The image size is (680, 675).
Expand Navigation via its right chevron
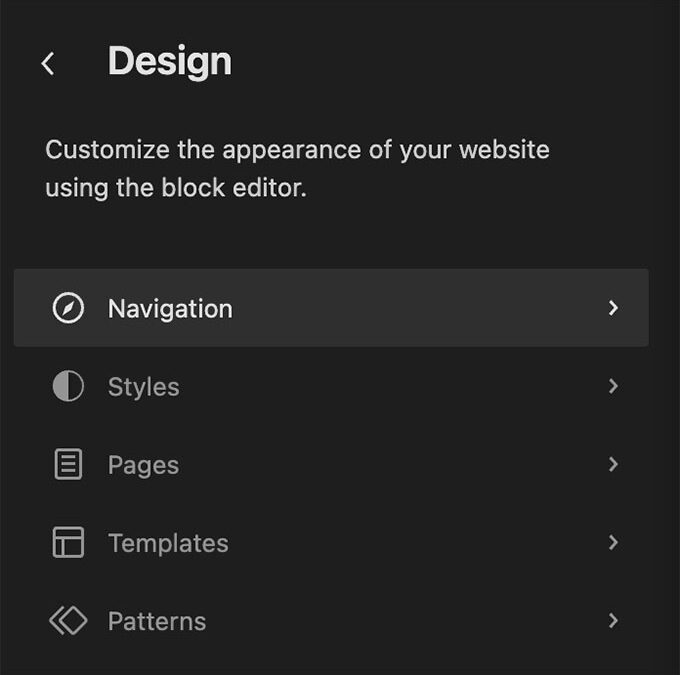tap(613, 308)
